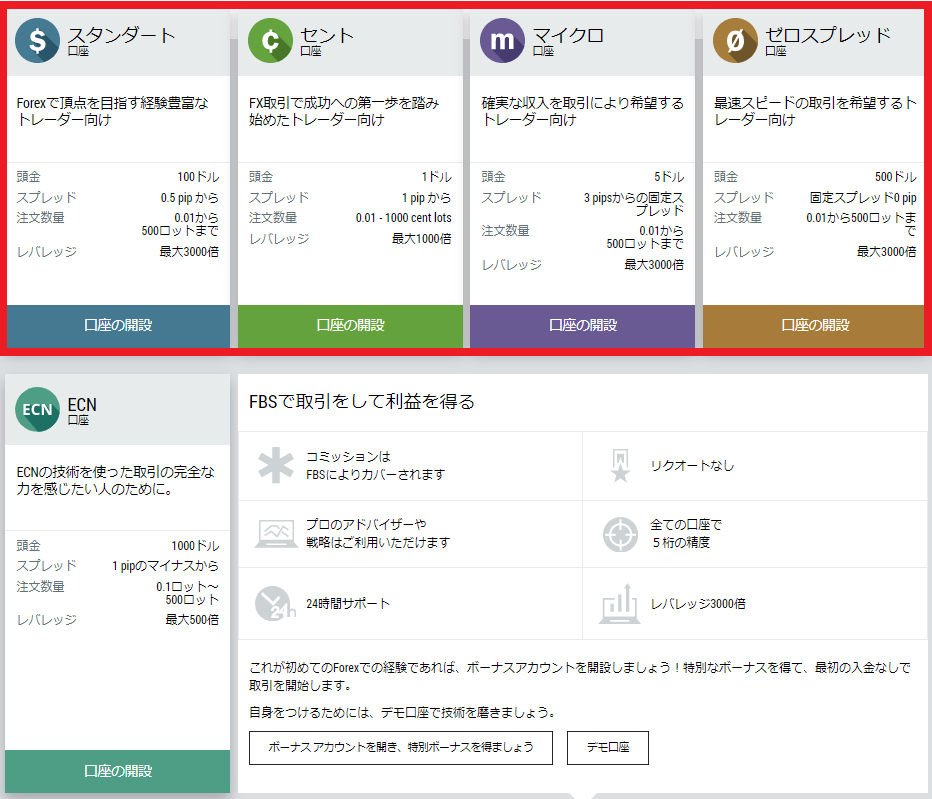Click the FBSで取引をして利益を得る heading
This screenshot has width=932, height=799.
361,402
